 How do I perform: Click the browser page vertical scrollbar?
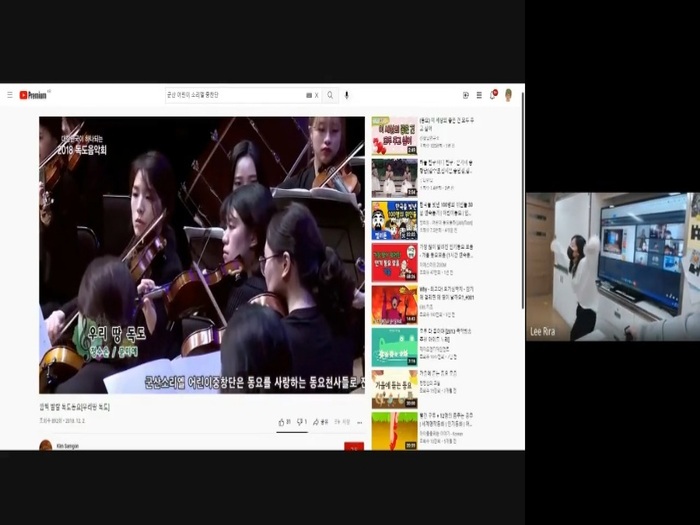[523, 201]
